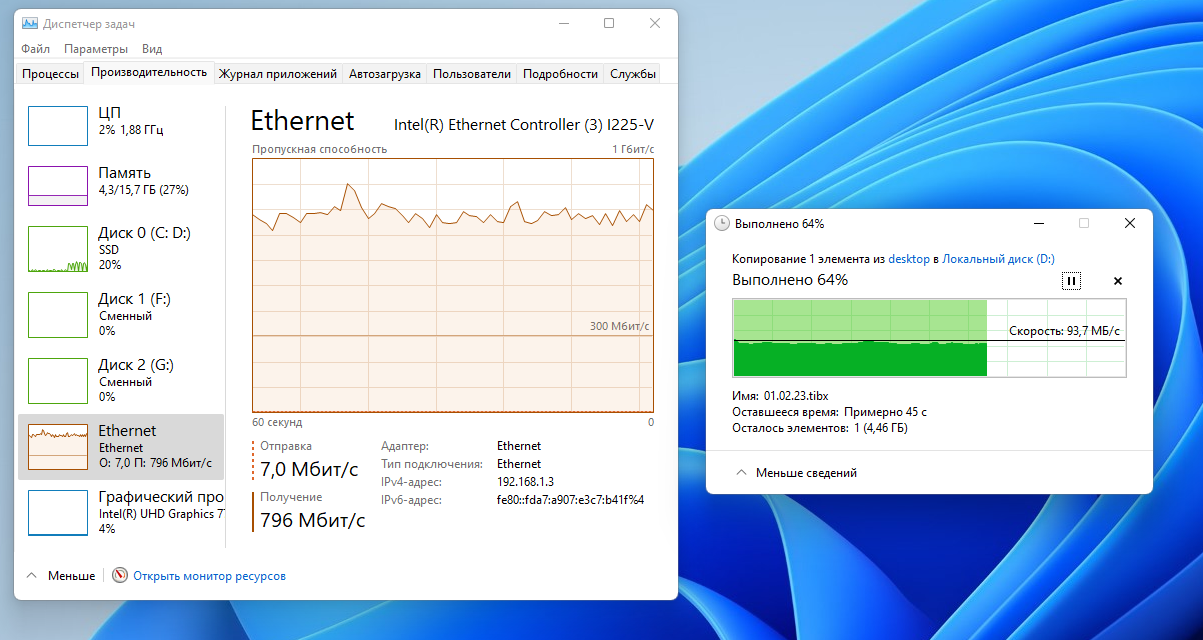
Task: Pause the file copy operation
Action: [1071, 281]
